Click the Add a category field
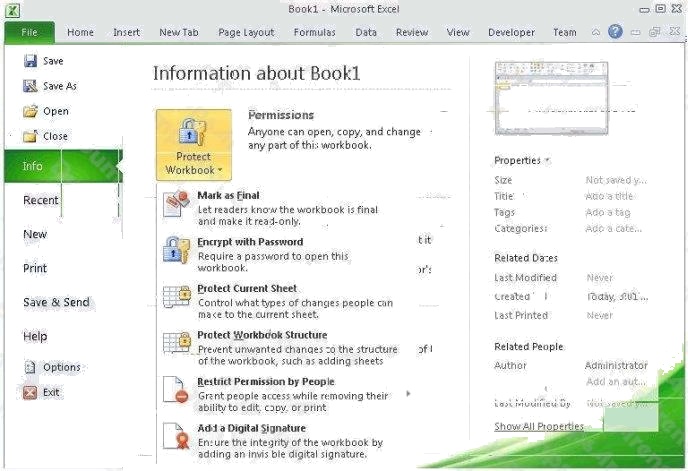 [x=613, y=228]
